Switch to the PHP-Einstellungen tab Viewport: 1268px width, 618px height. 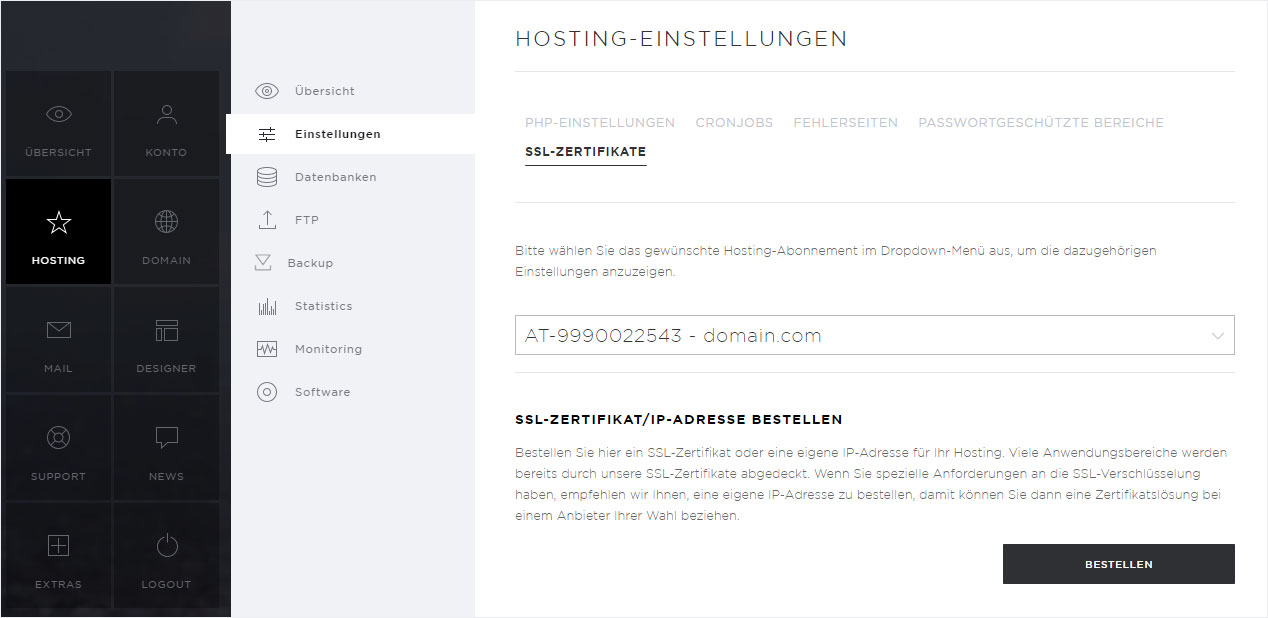click(600, 123)
